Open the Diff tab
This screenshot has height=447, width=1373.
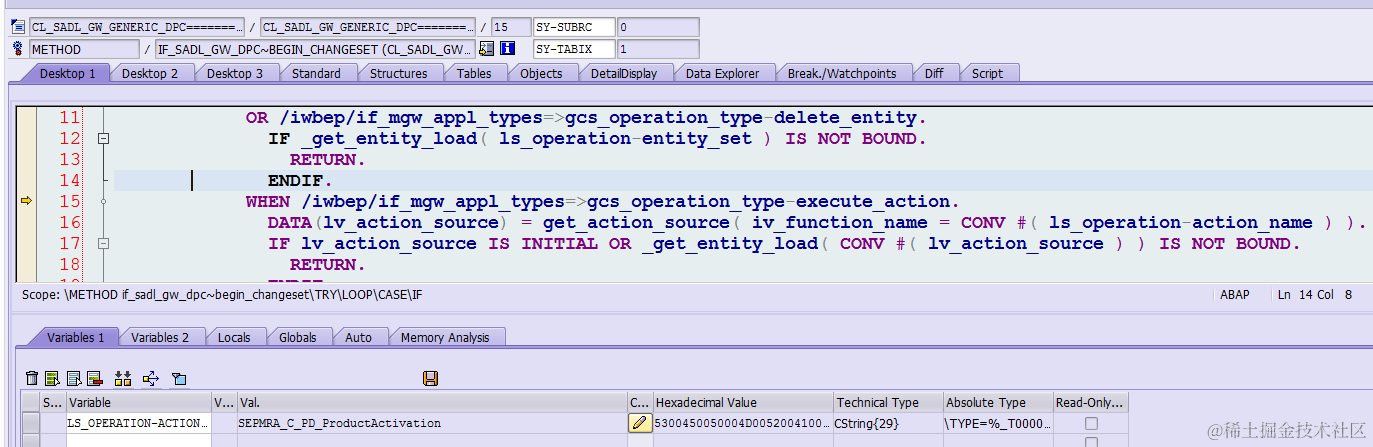click(934, 73)
